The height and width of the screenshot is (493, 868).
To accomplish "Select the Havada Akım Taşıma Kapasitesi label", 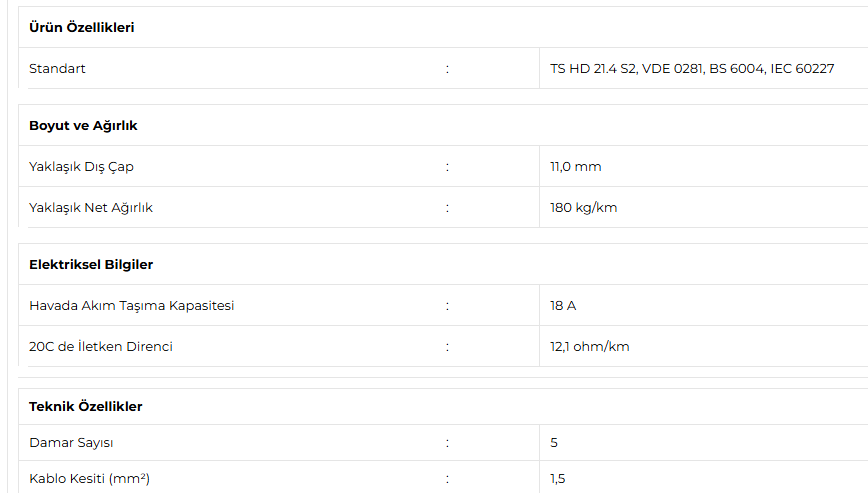I will [x=132, y=305].
